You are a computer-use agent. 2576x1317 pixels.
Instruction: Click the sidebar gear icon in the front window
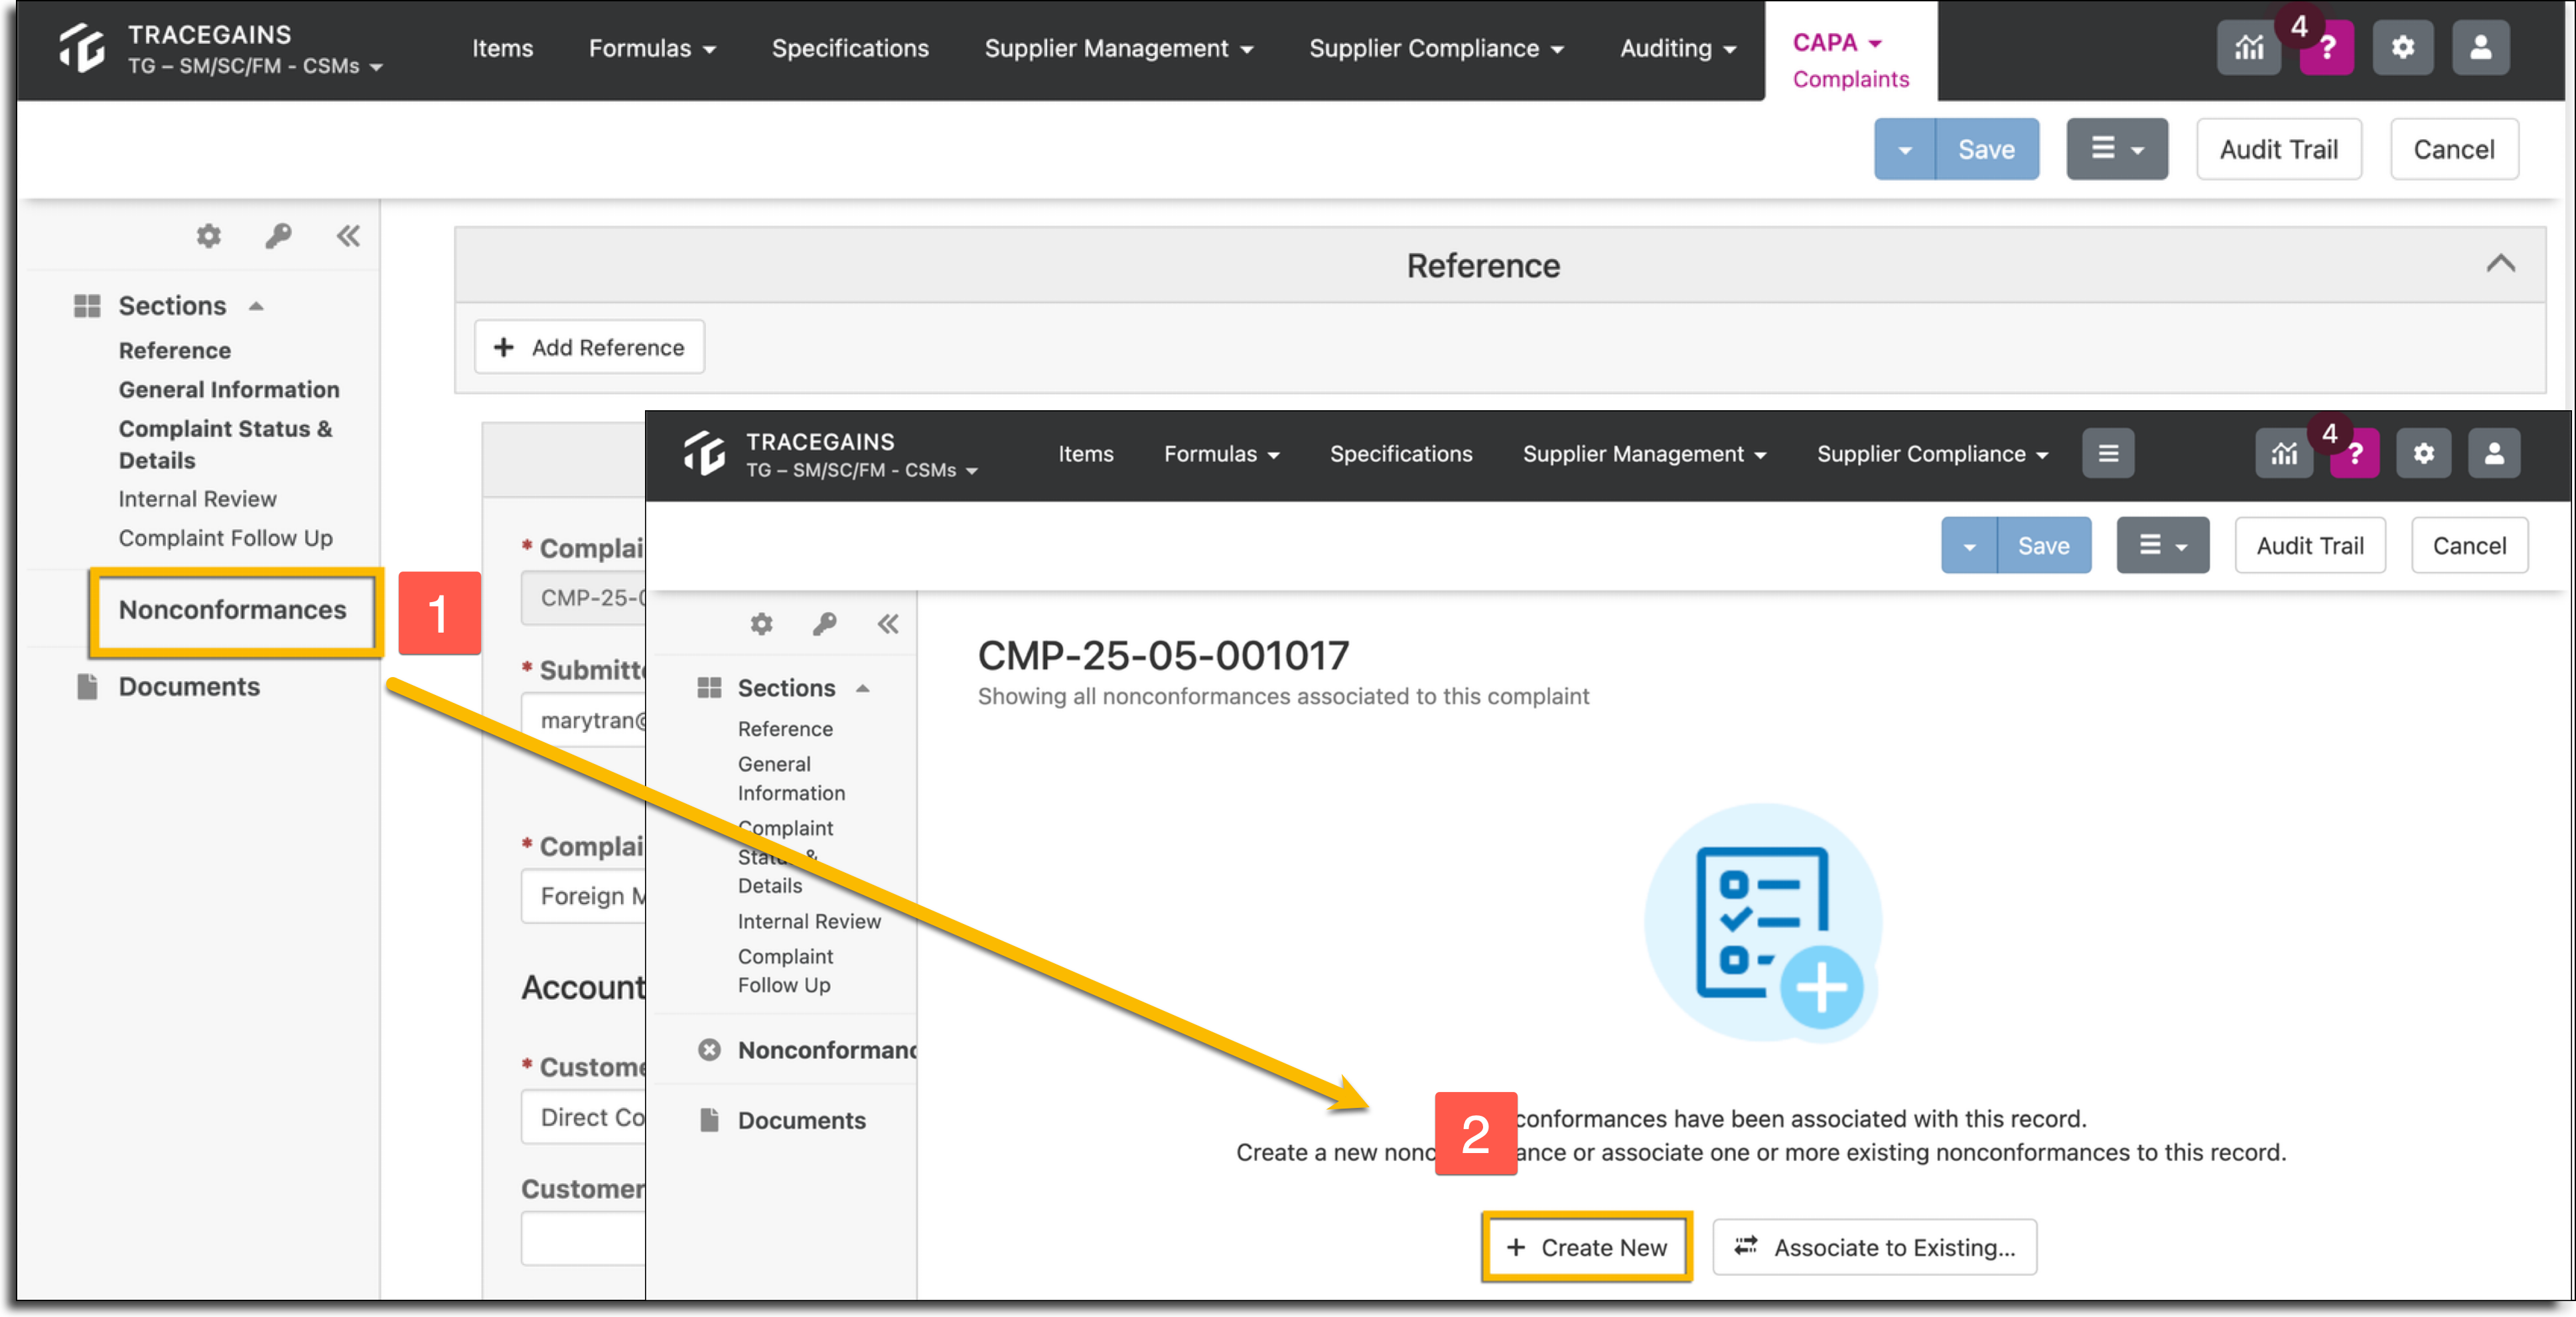(x=761, y=624)
